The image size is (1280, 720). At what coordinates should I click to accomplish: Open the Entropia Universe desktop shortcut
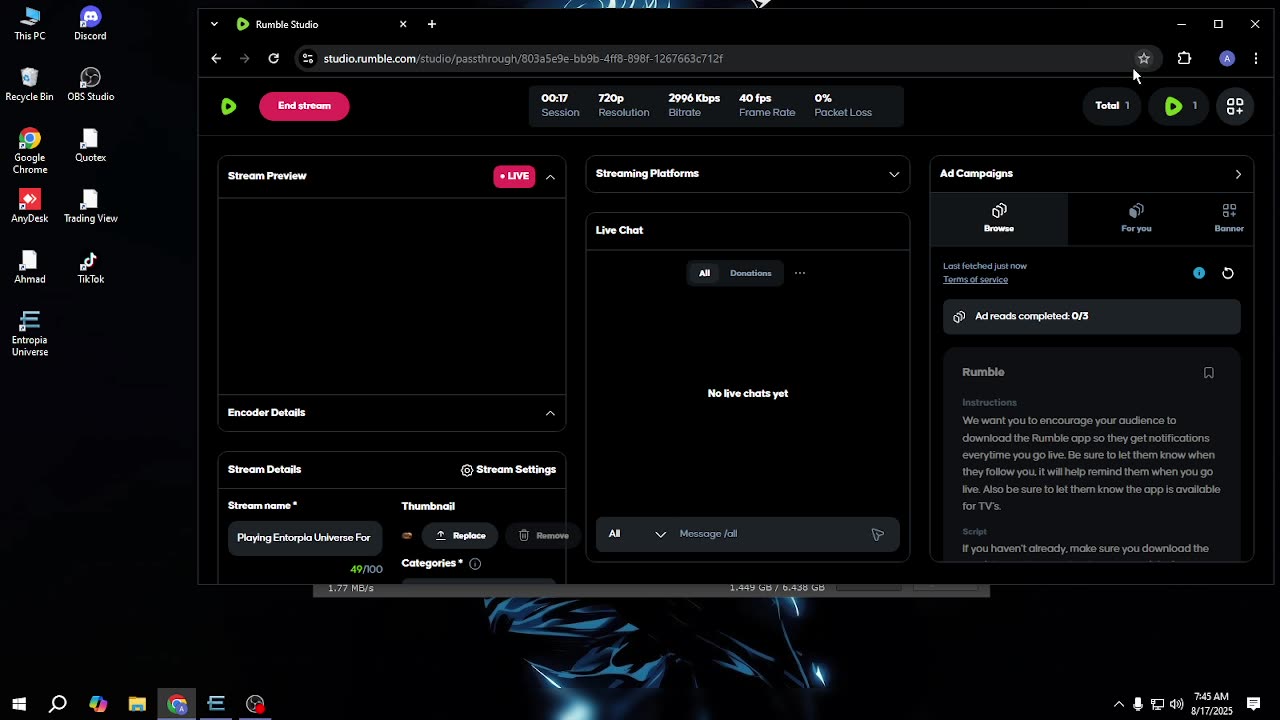(30, 334)
